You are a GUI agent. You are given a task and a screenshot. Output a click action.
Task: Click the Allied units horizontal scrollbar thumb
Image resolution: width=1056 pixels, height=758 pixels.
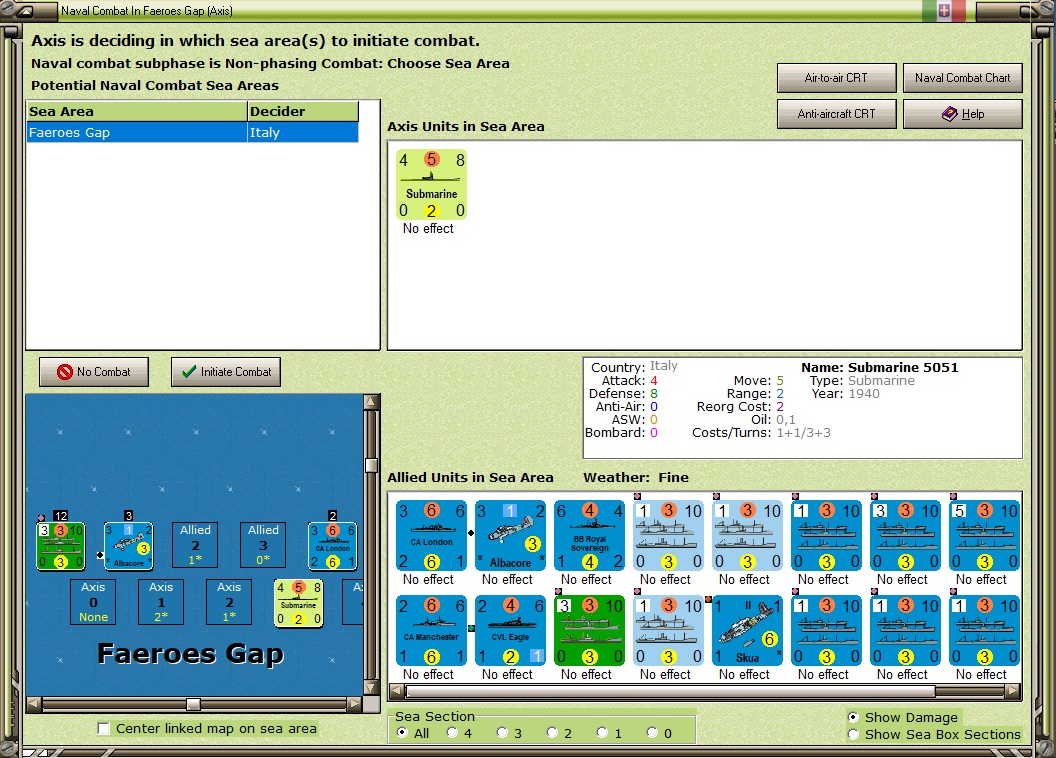[671, 691]
